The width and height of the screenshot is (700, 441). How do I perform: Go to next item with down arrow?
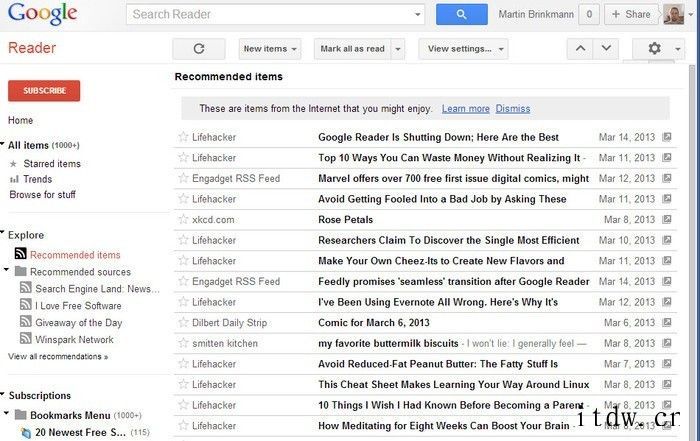tap(606, 48)
